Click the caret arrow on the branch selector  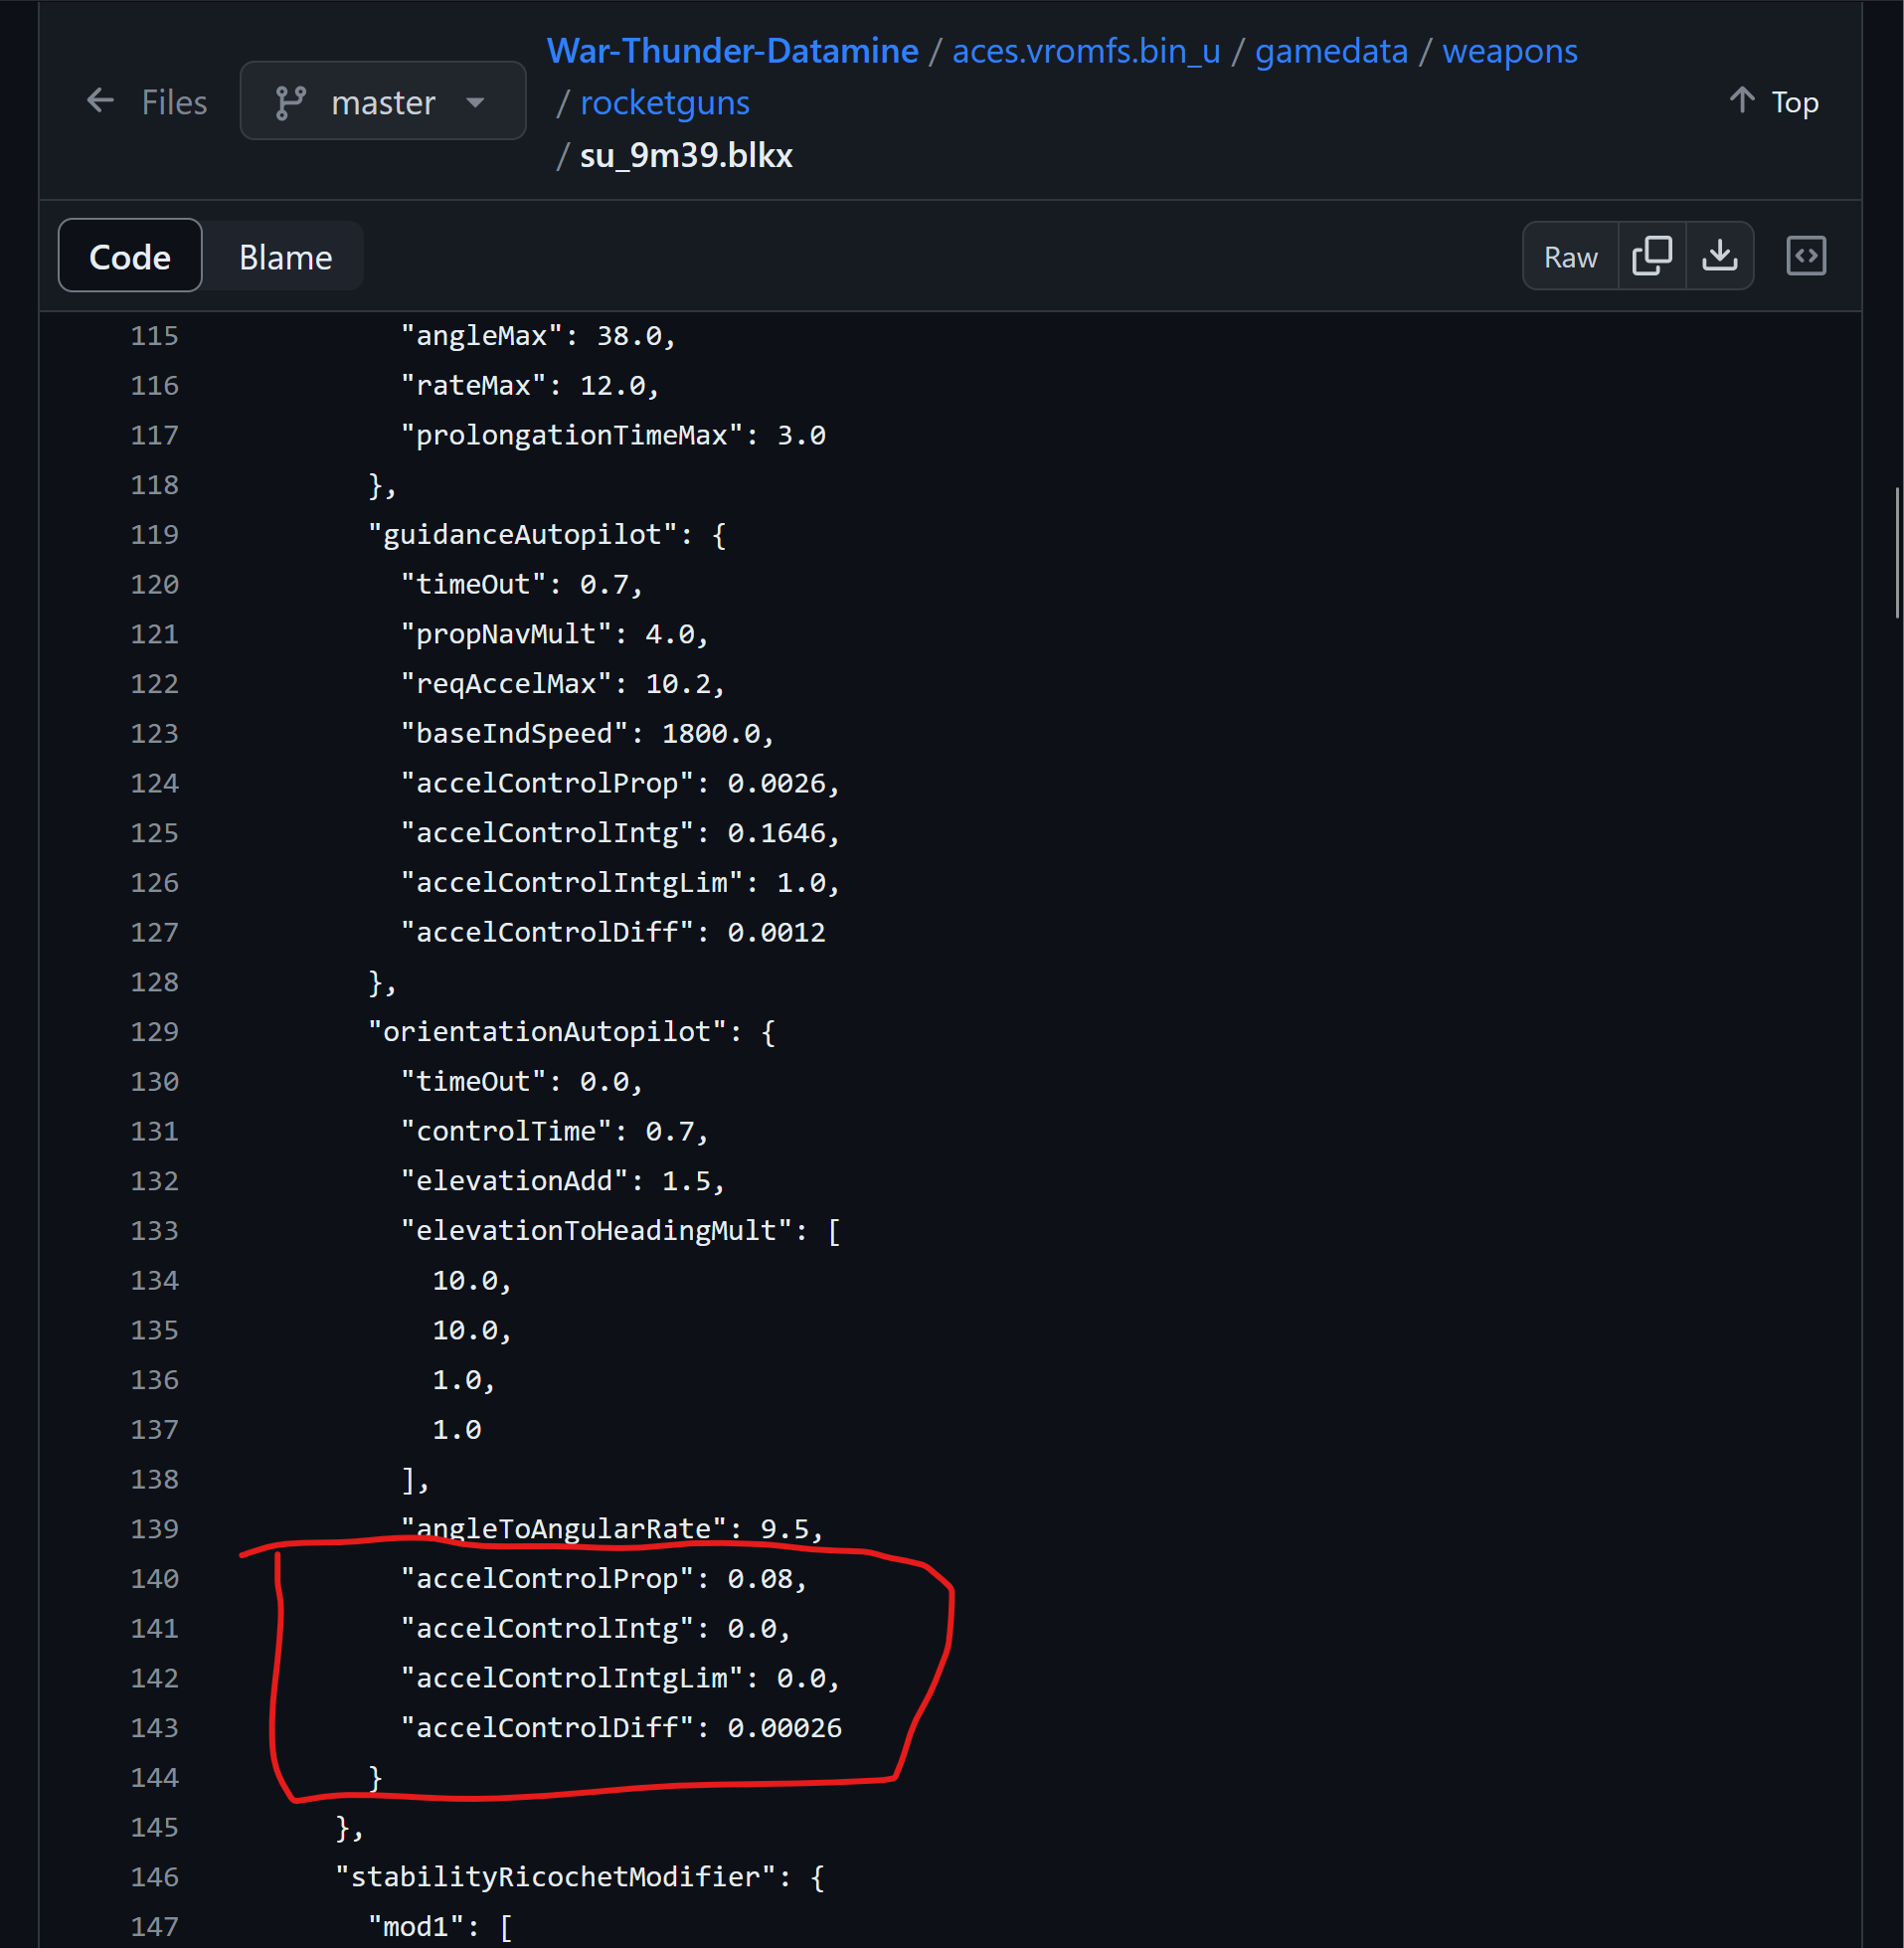click(476, 102)
